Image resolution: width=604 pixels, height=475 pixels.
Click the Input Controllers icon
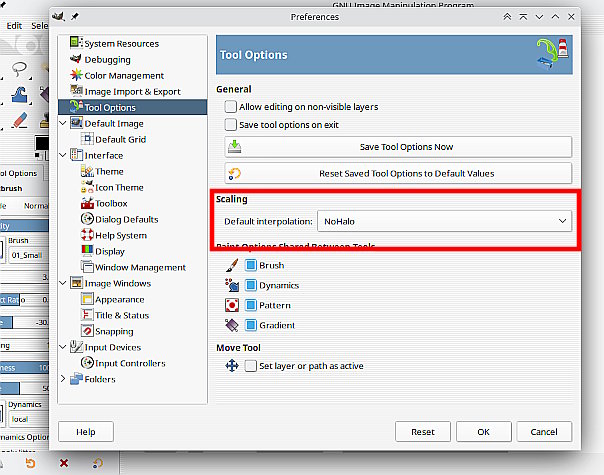click(87, 363)
